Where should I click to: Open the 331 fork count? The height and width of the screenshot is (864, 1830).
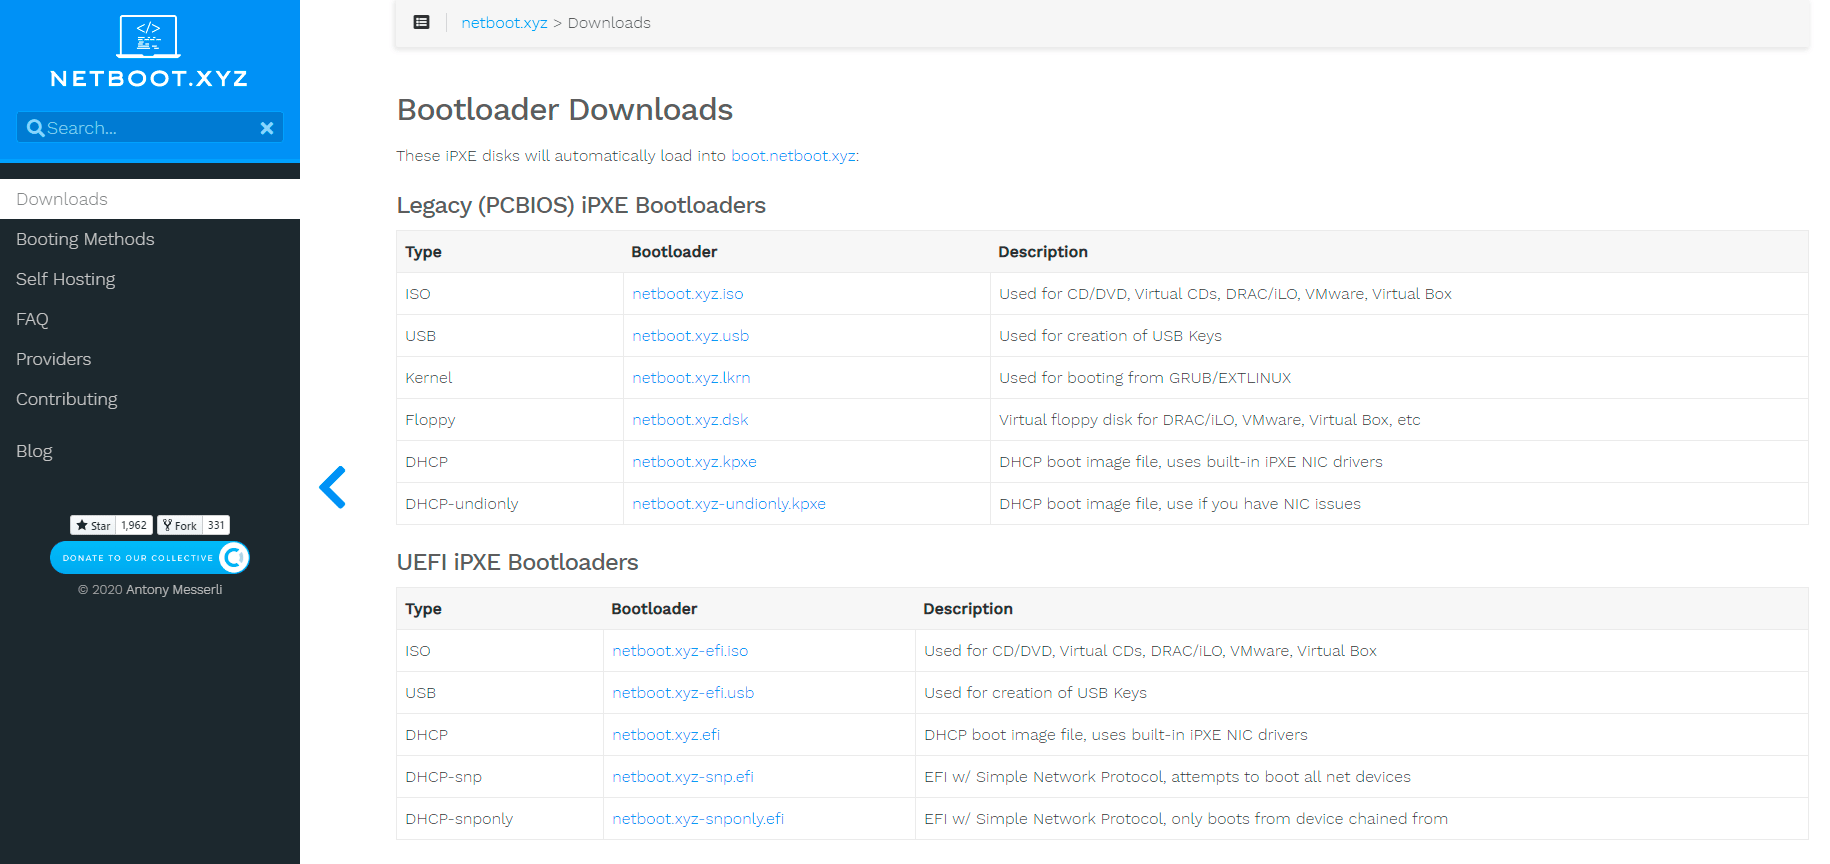[216, 525]
